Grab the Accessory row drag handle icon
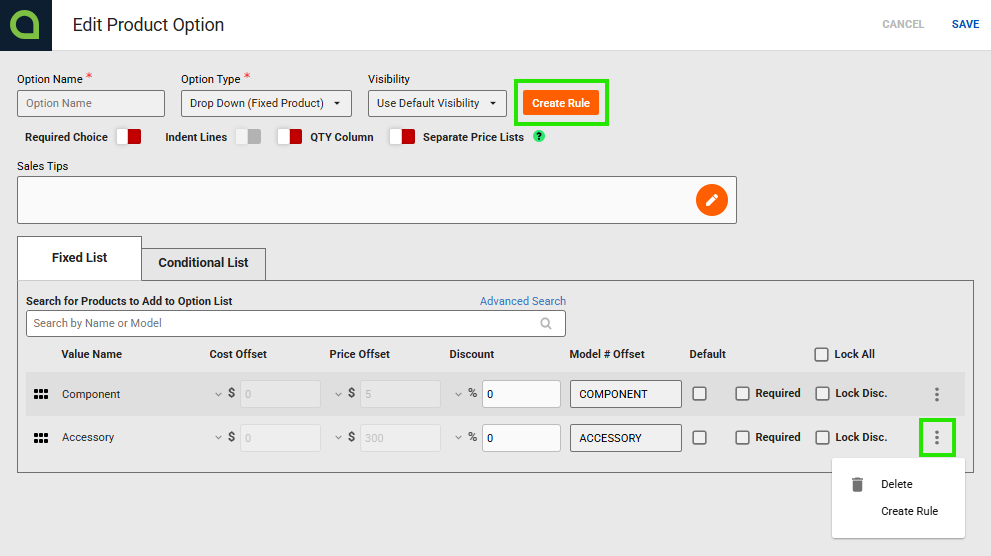 click(41, 438)
